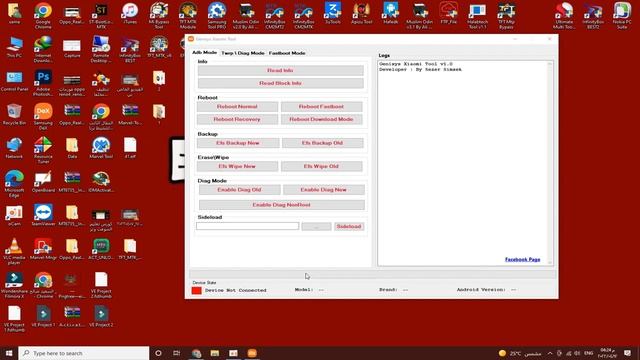Select Ultimate Multi Tool shortcut

click(x=564, y=15)
